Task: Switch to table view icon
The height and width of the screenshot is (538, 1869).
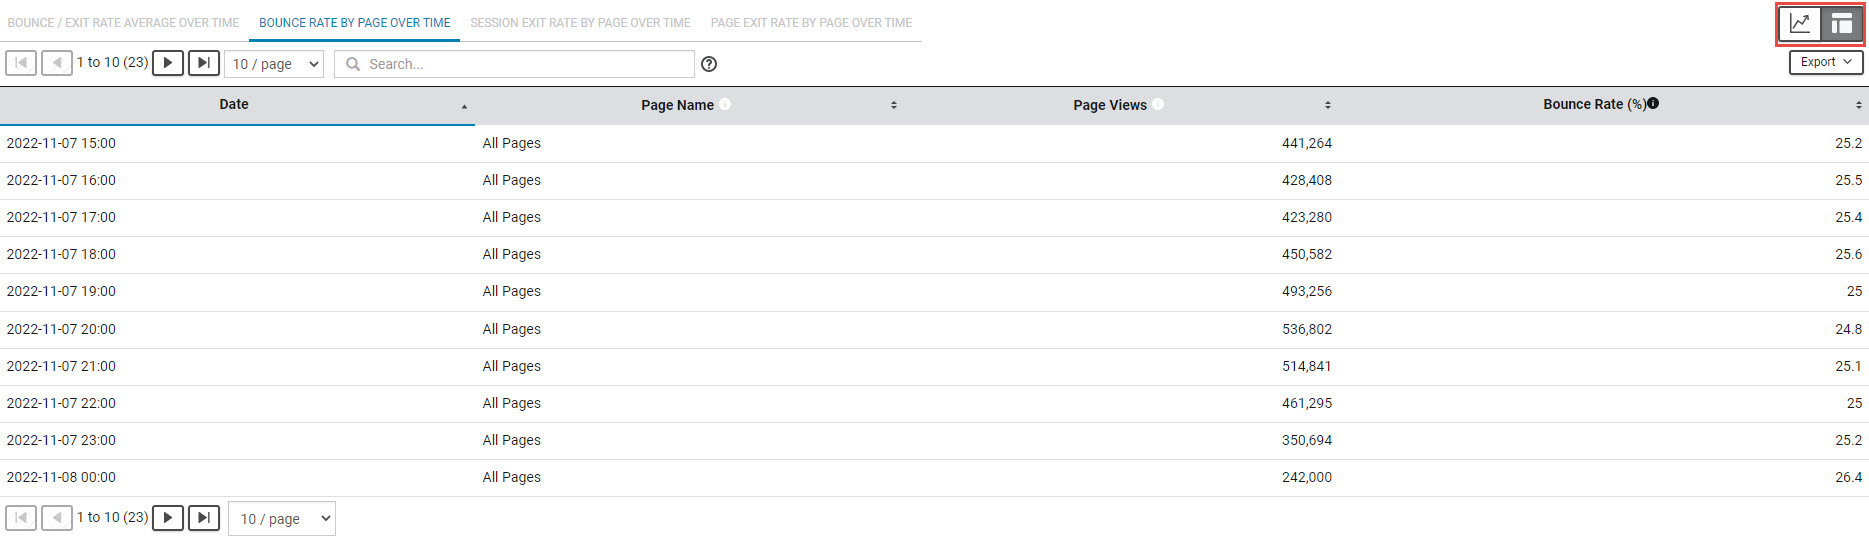Action: coord(1841,24)
